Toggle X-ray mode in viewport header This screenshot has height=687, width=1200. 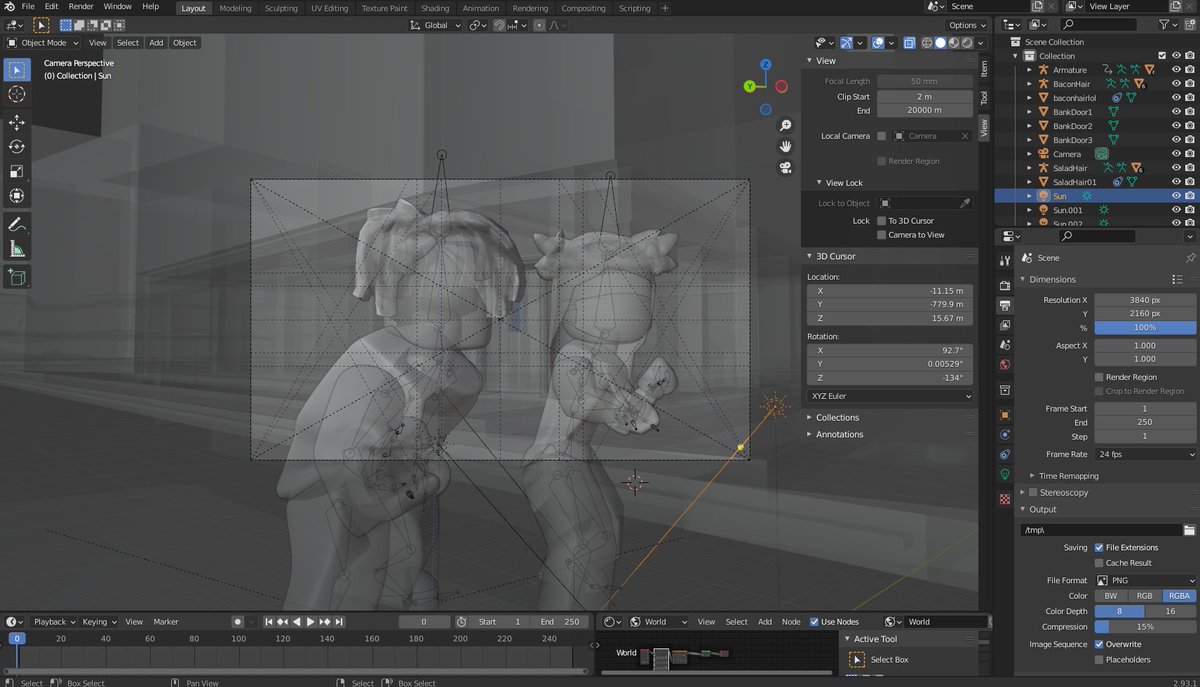(909, 43)
